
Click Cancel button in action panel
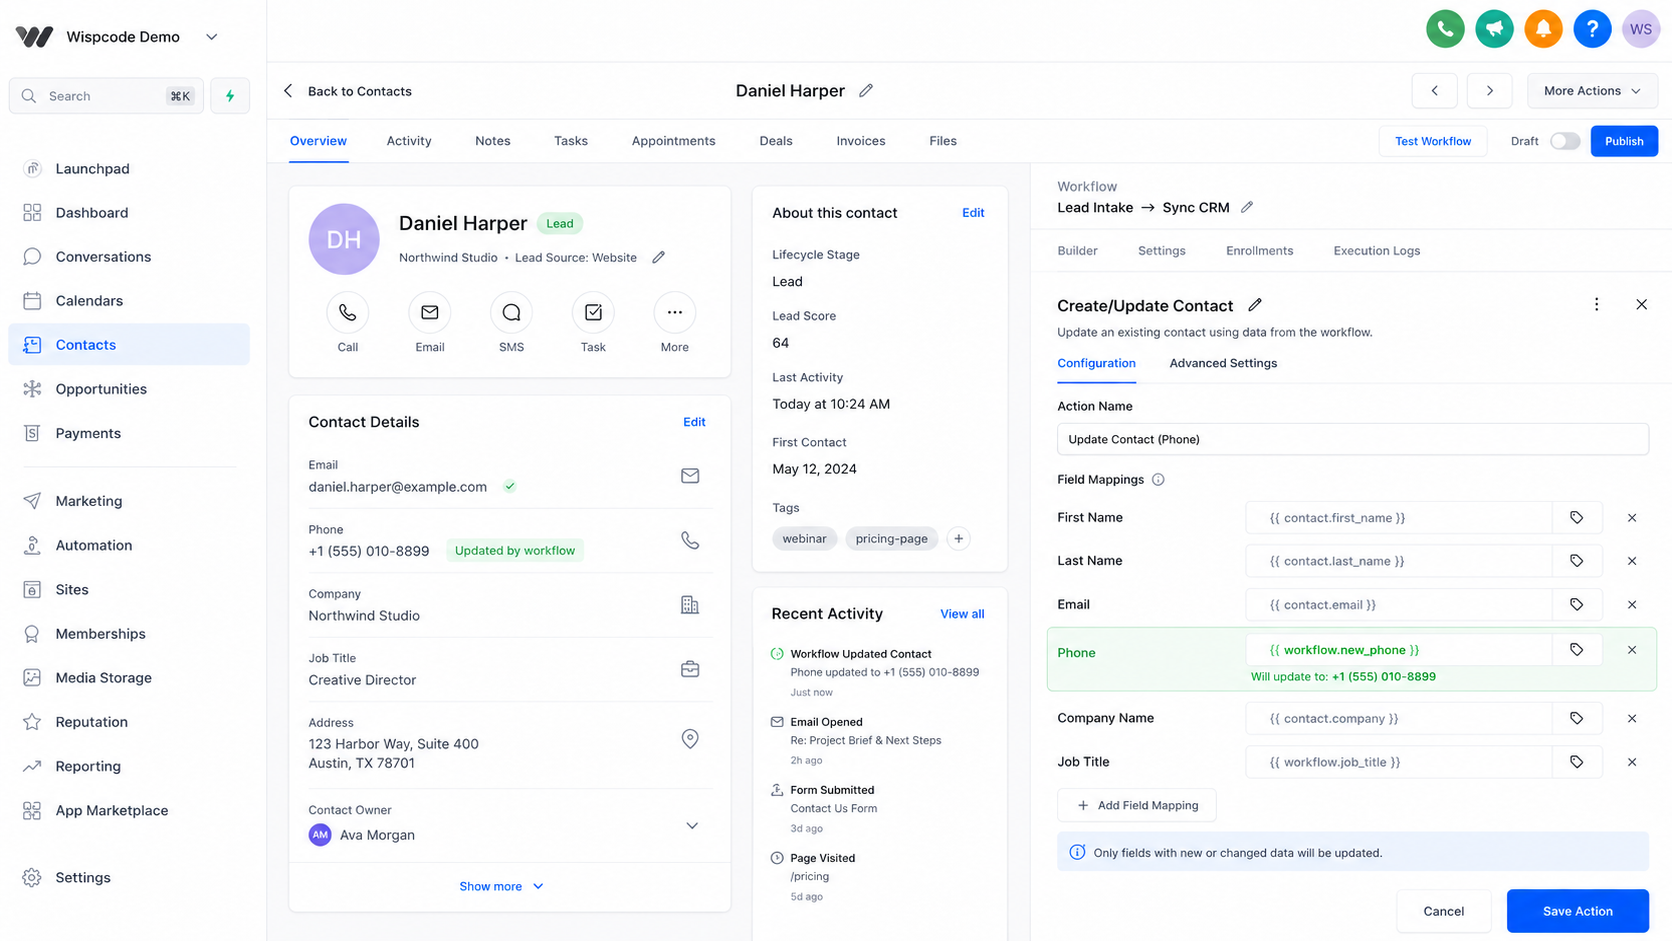pos(1443,911)
